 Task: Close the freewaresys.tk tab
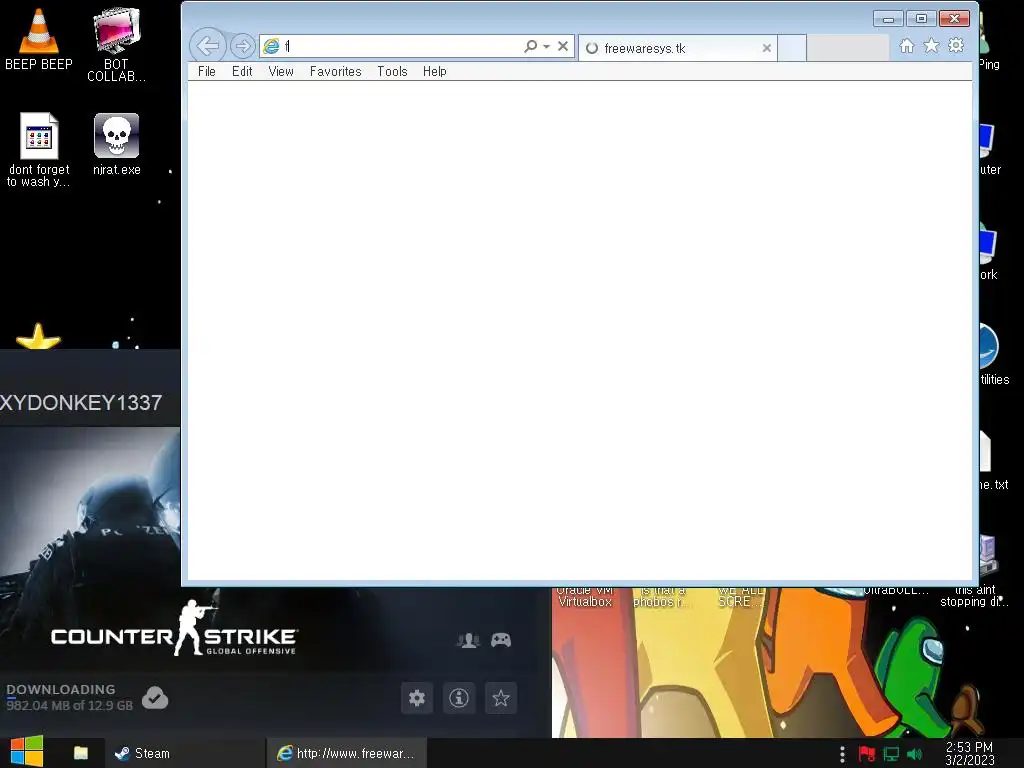[767, 48]
